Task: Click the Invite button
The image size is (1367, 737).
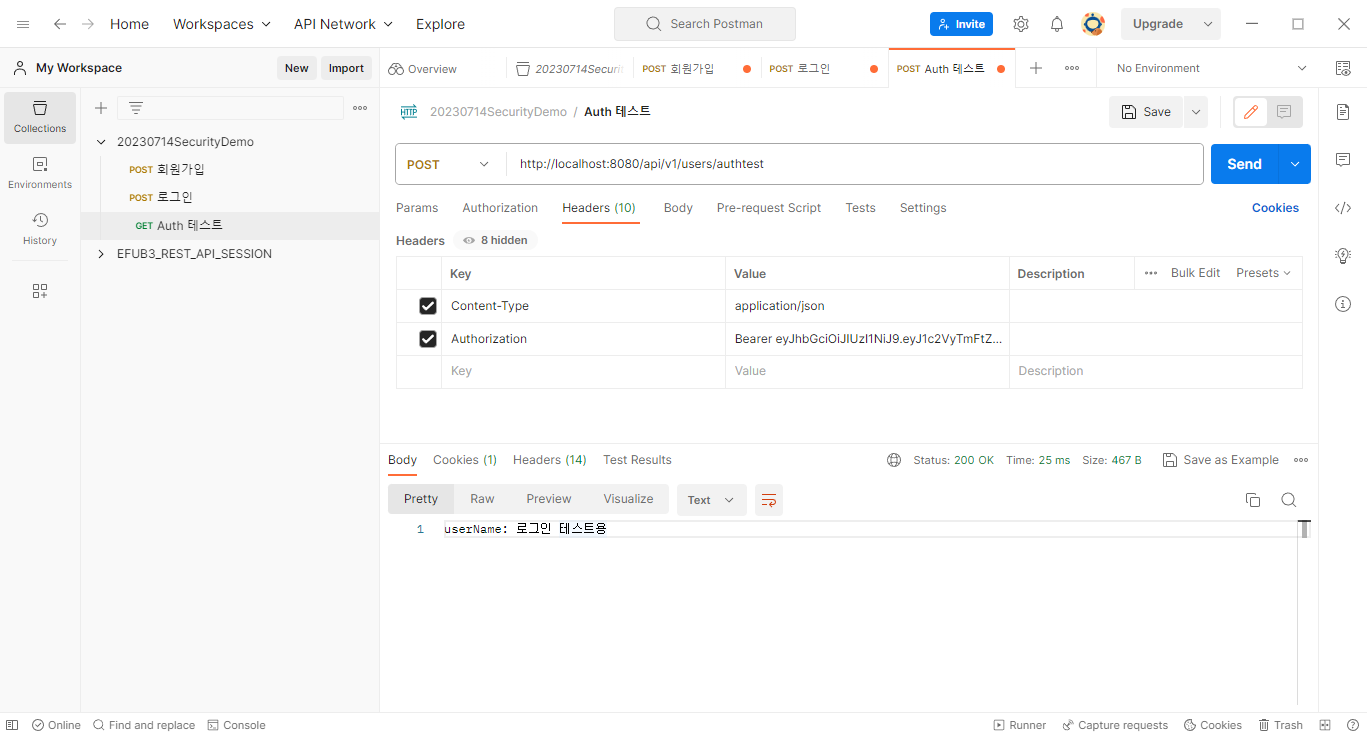Action: tap(961, 24)
